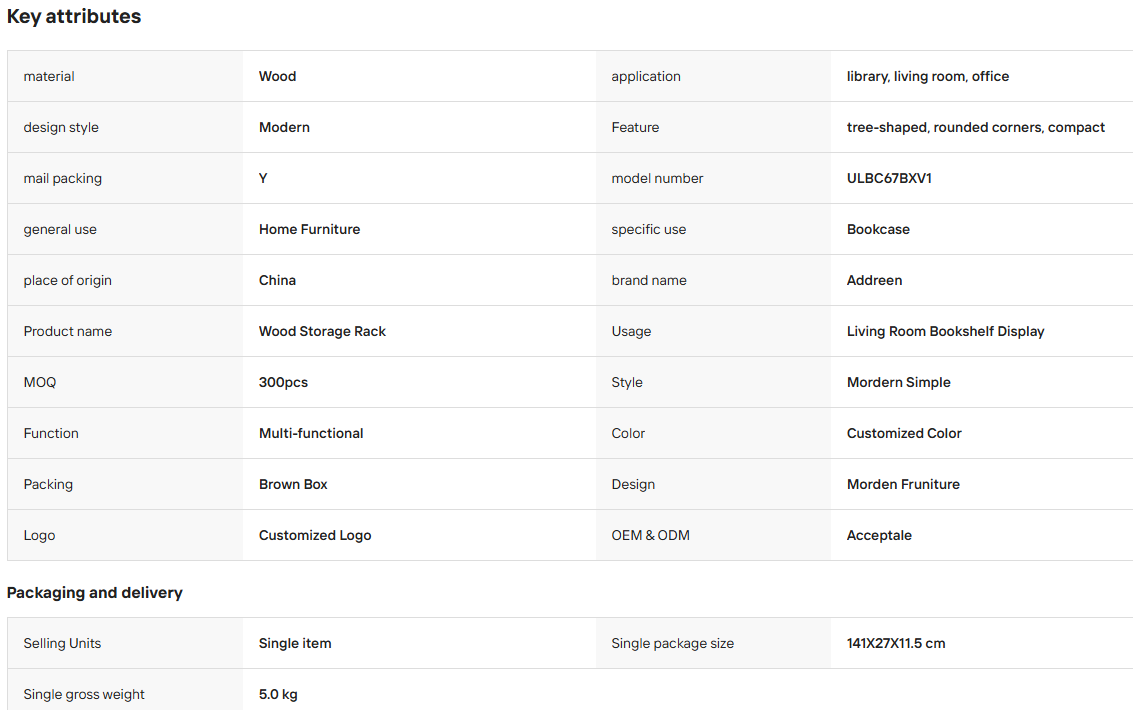1133x710 pixels.
Task: Click the model number ULBC67BXV1
Action: click(889, 178)
